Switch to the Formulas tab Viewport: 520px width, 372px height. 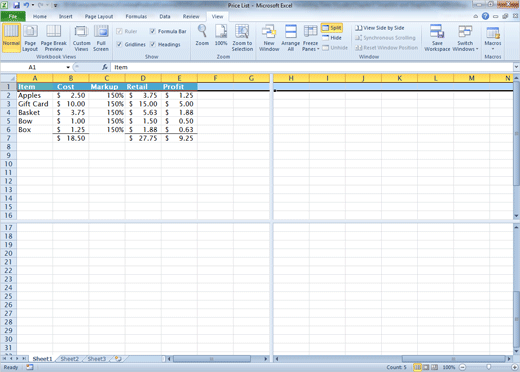click(x=136, y=16)
